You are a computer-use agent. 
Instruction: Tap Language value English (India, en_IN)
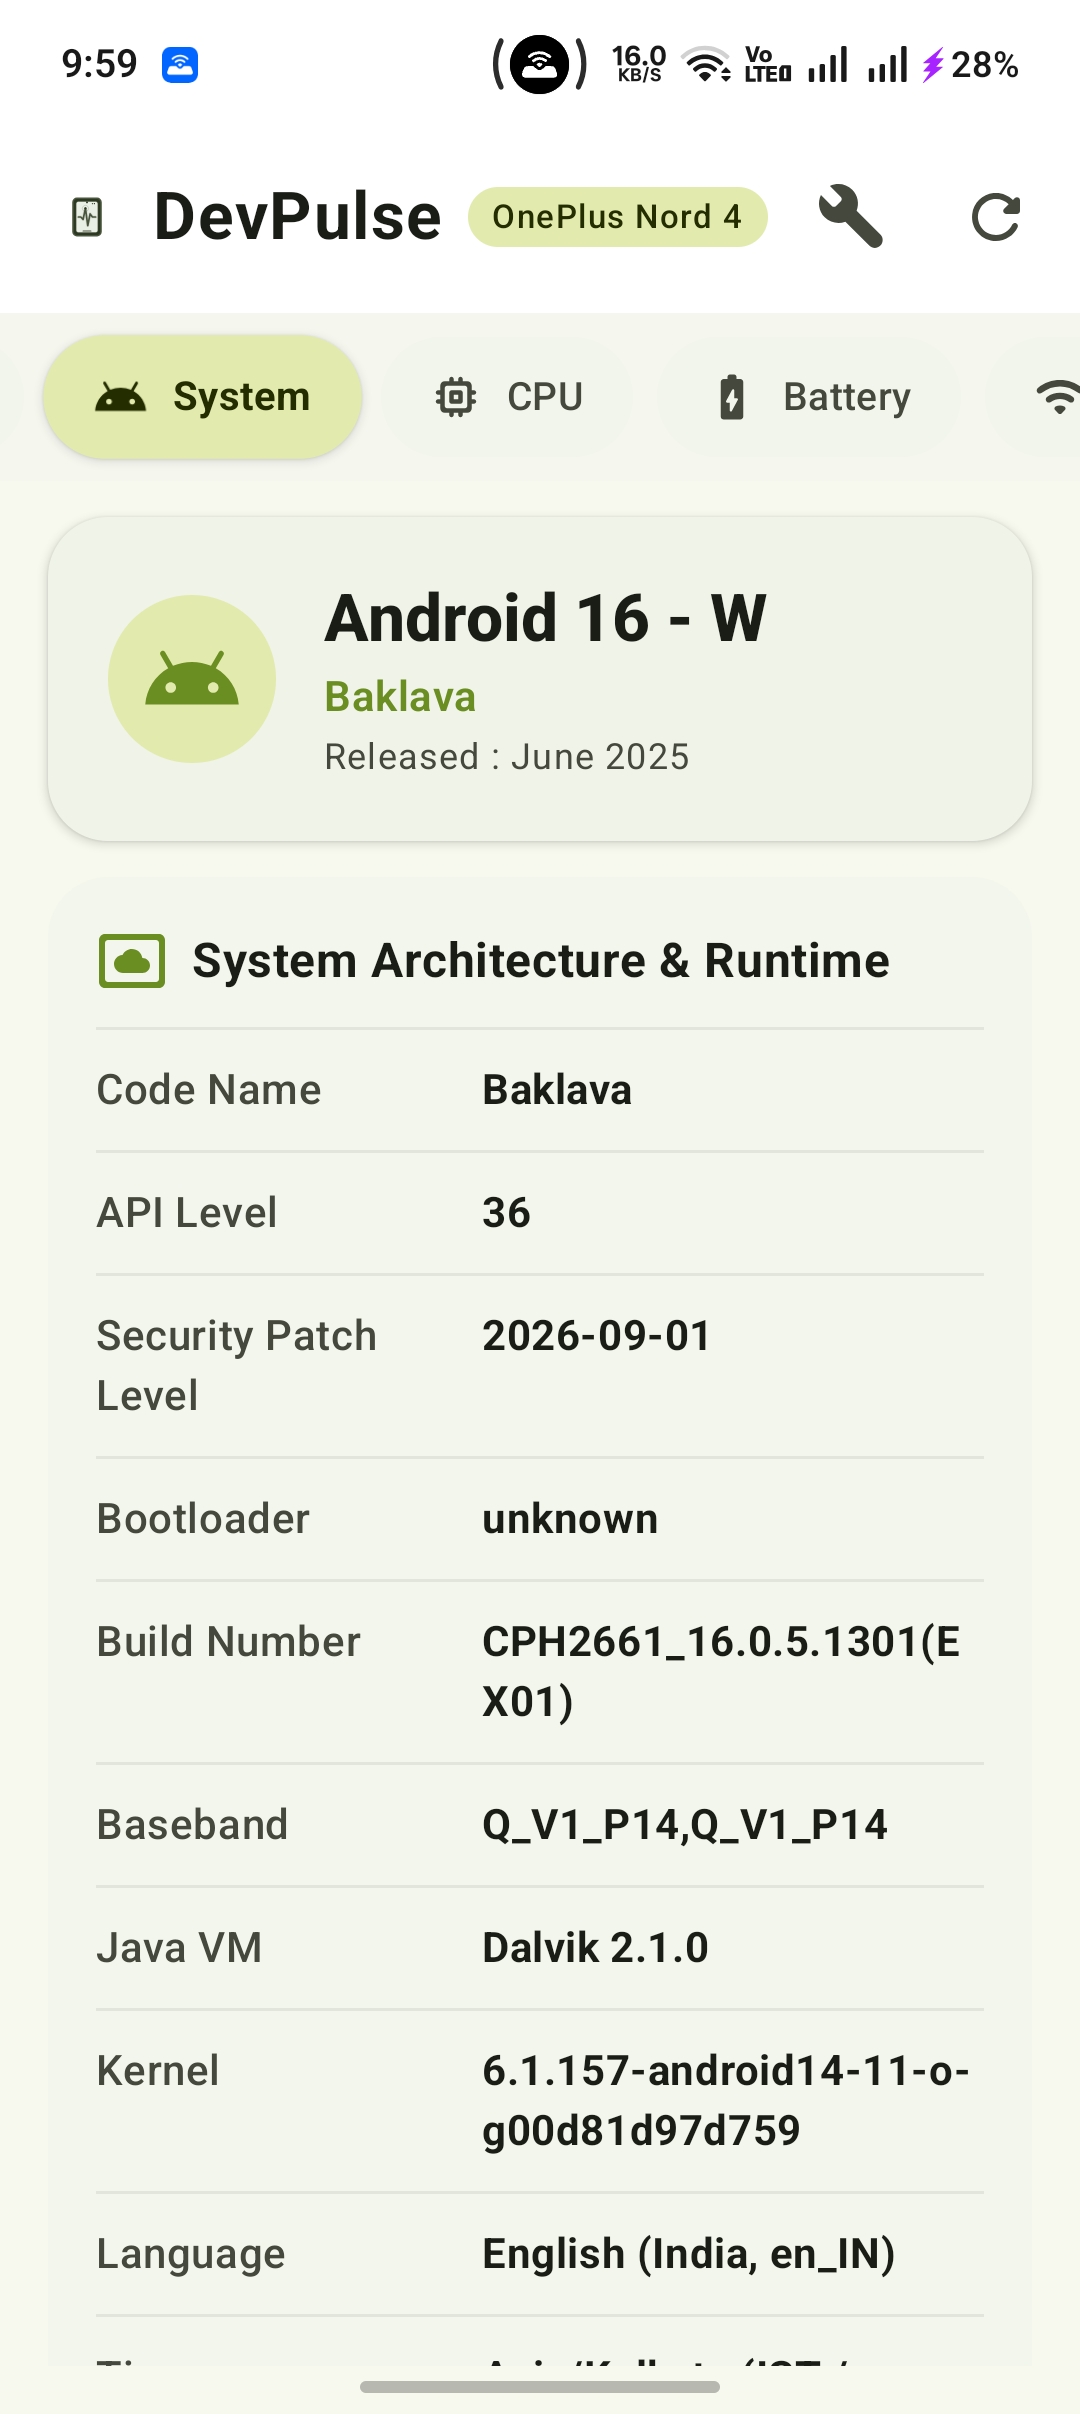[688, 2254]
